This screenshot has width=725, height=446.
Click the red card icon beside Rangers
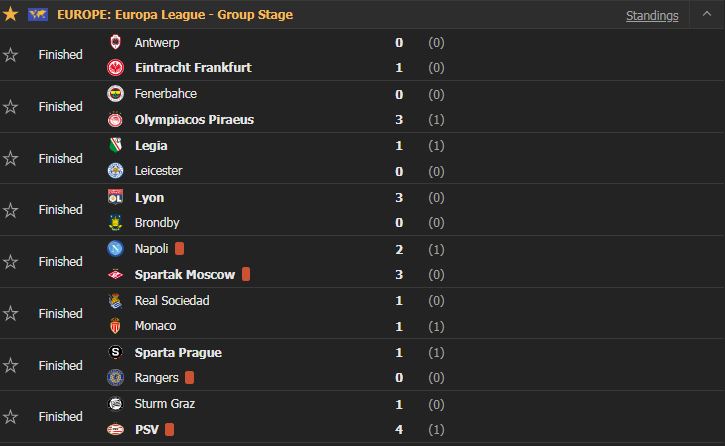(x=189, y=378)
